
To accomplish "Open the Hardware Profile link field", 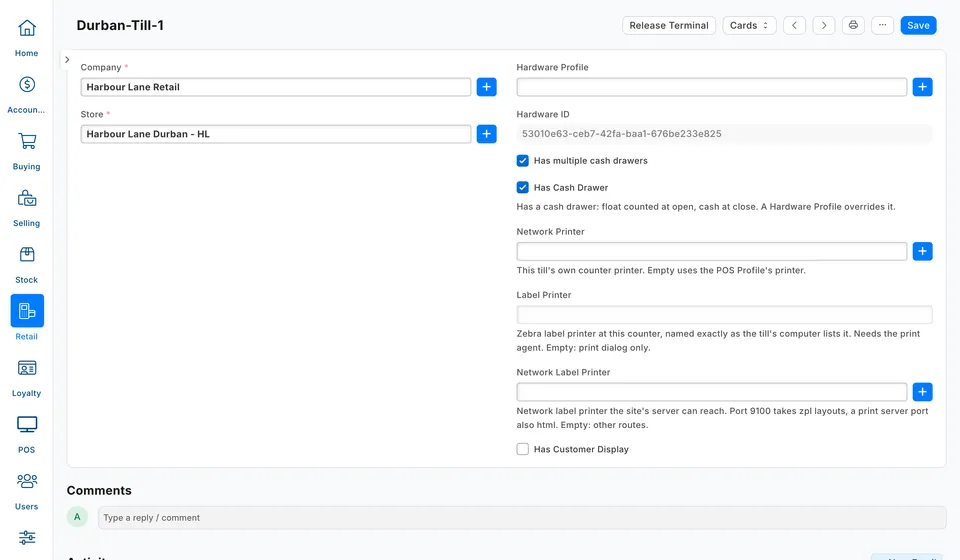I will pos(711,87).
